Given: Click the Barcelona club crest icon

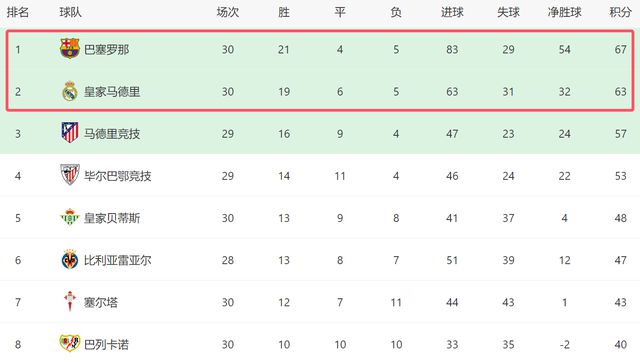Looking at the screenshot, I should (69, 49).
